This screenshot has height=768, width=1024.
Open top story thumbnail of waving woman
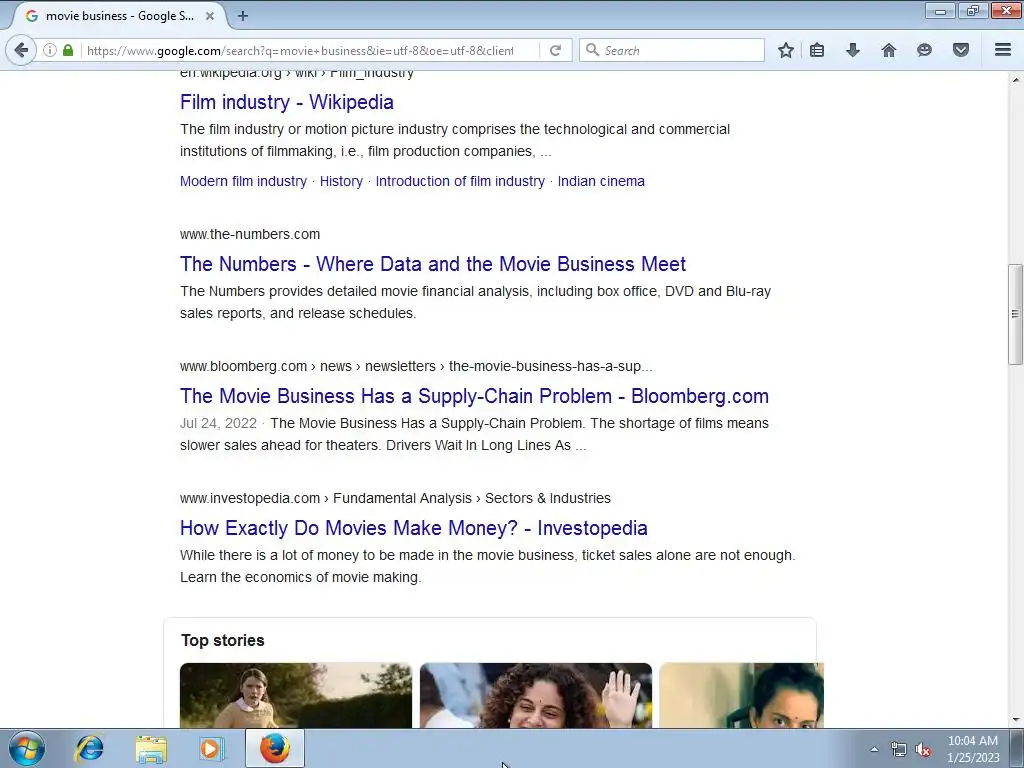click(x=536, y=696)
